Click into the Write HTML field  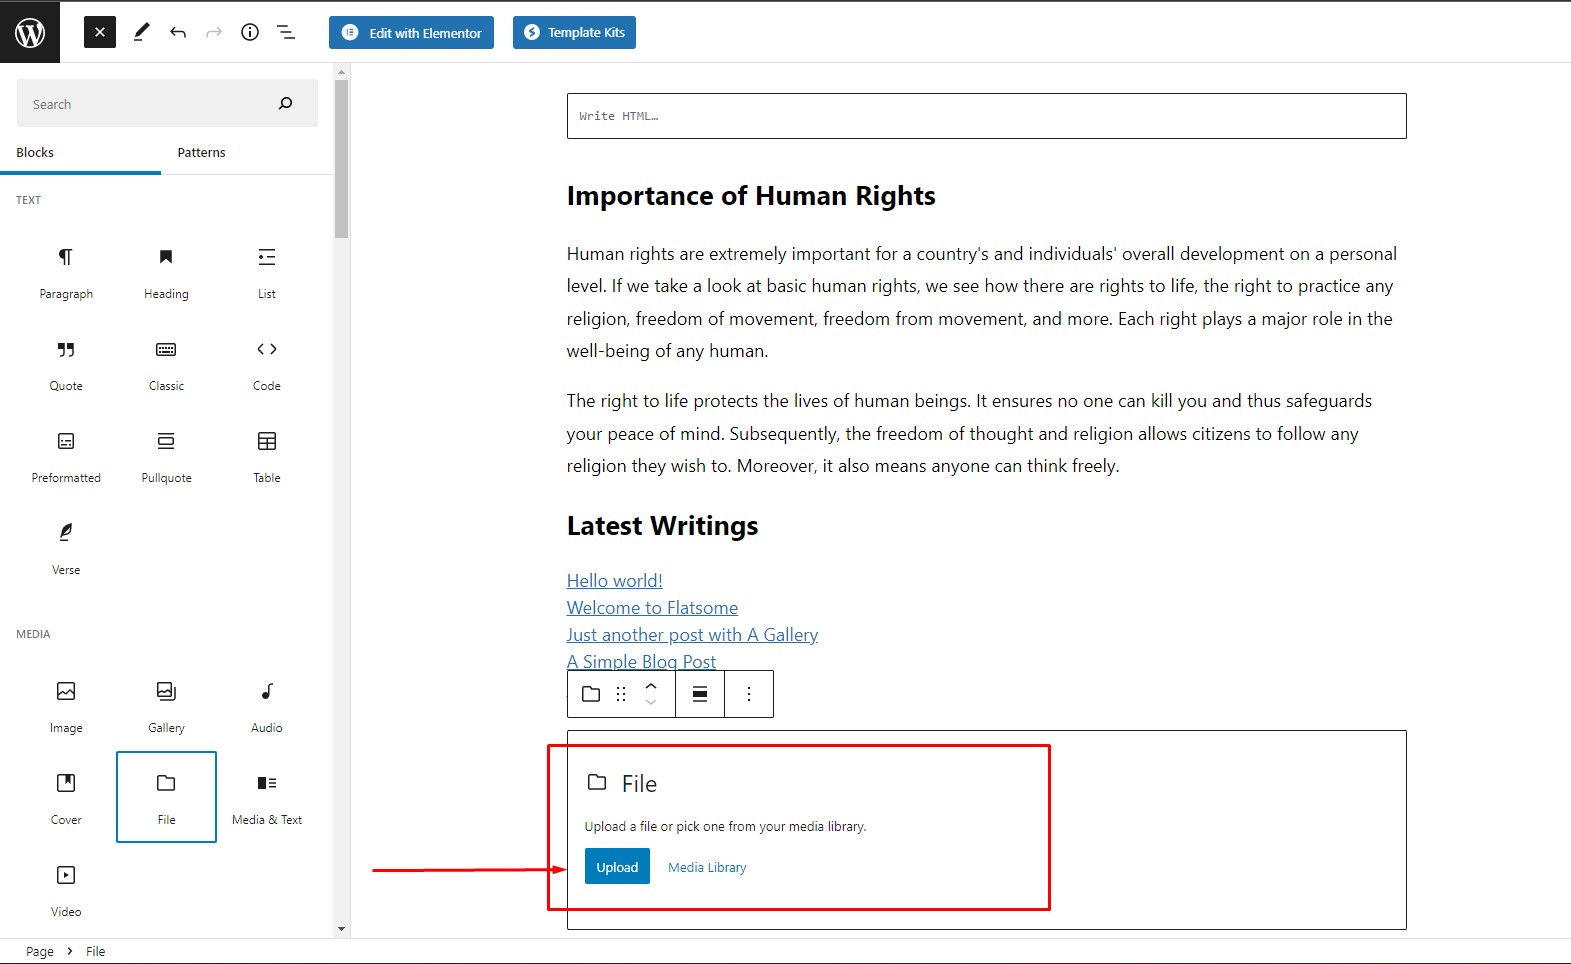pyautogui.click(x=986, y=116)
